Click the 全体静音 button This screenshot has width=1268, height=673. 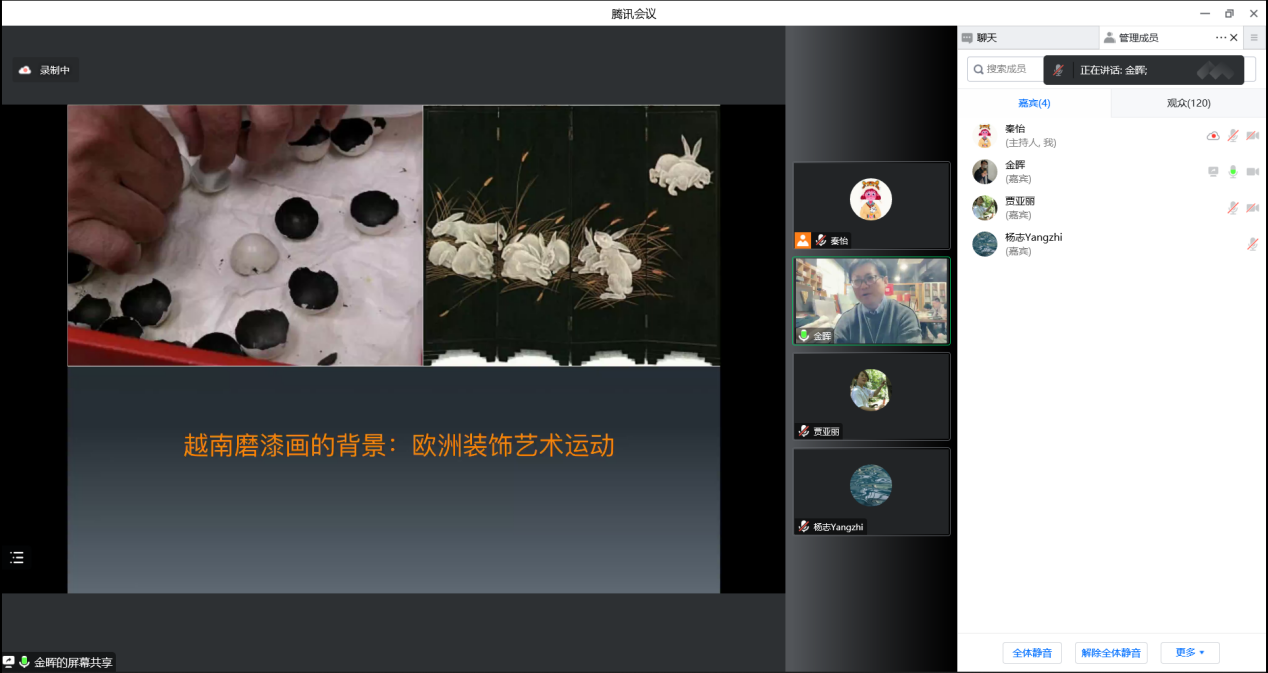[1032, 653]
